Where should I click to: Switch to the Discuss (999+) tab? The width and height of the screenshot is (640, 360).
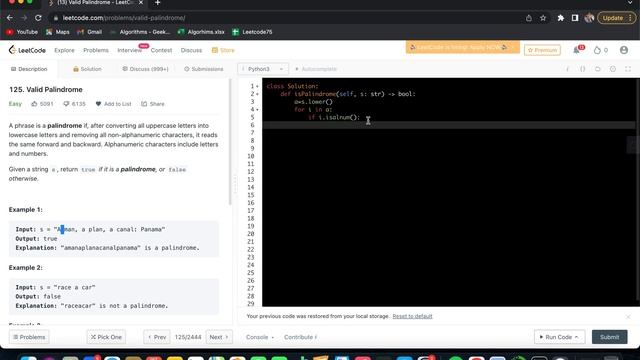click(145, 69)
